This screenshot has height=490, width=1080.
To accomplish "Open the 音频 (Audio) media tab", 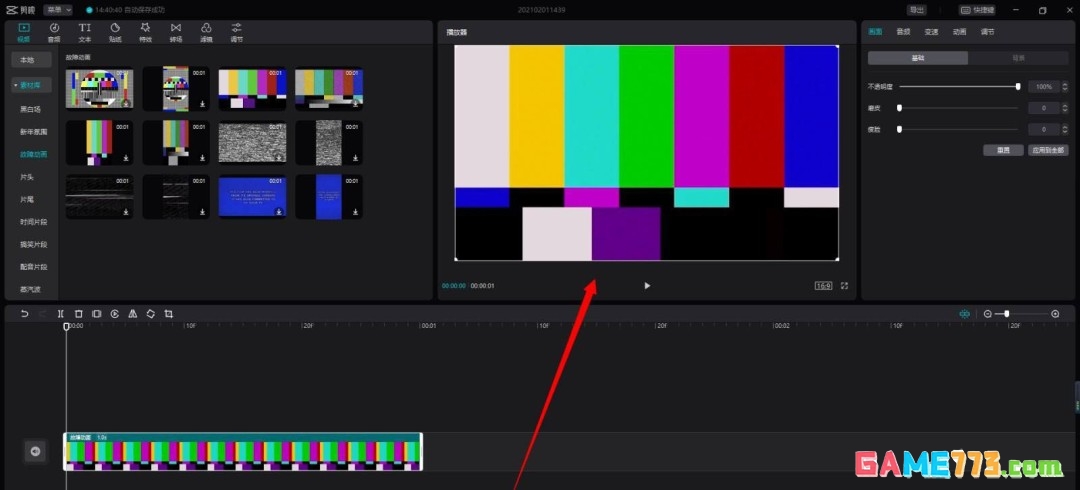I will click(54, 32).
